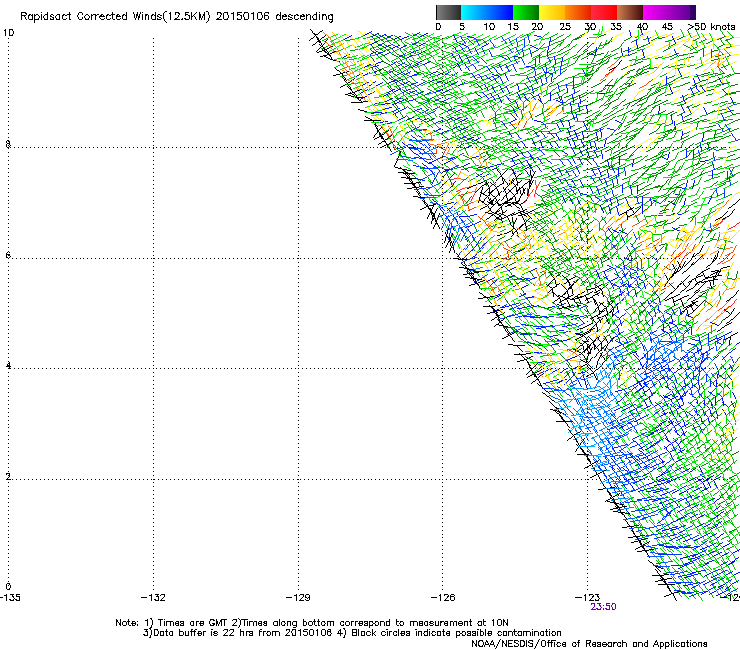Click the legend tick label '10'

click(489, 27)
